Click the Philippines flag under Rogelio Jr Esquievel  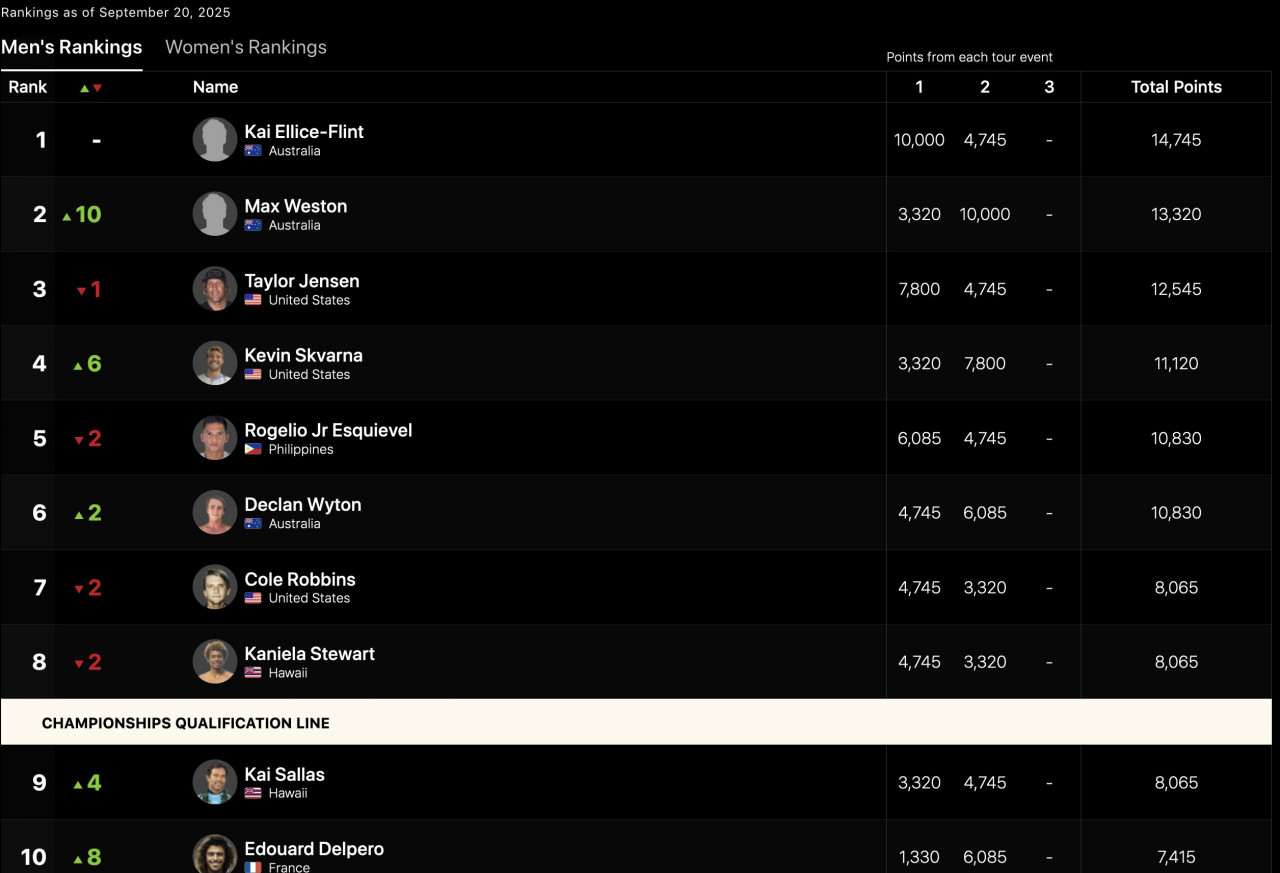coord(253,449)
